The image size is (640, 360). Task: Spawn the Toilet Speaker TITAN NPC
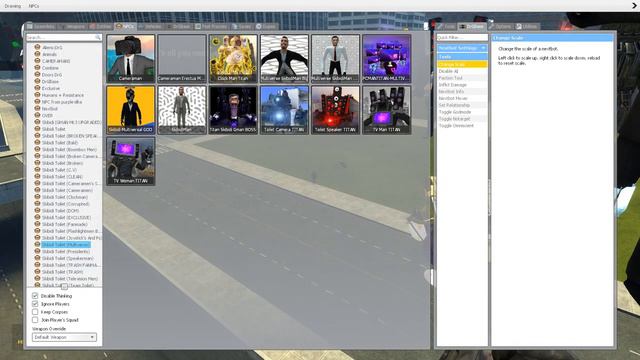pos(336,110)
